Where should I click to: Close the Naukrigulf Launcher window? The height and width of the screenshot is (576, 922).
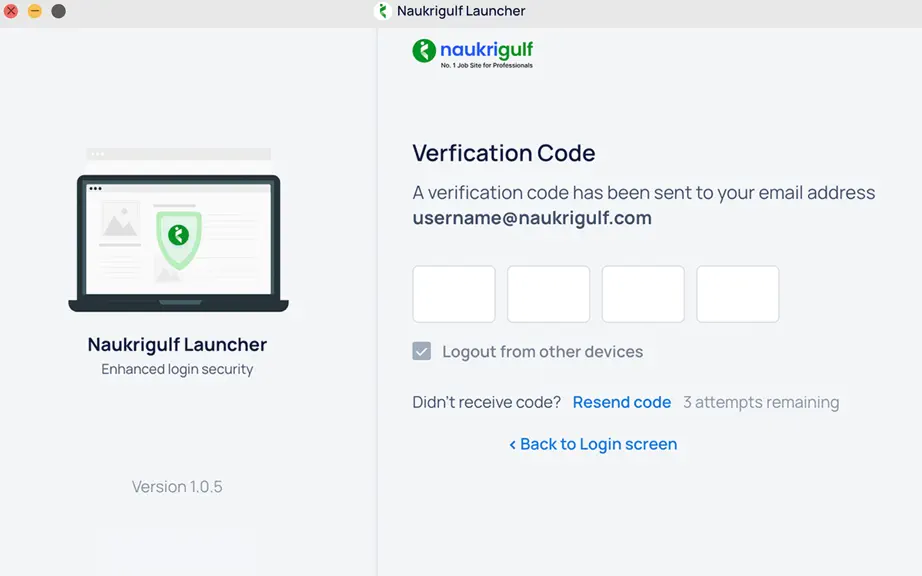point(11,11)
